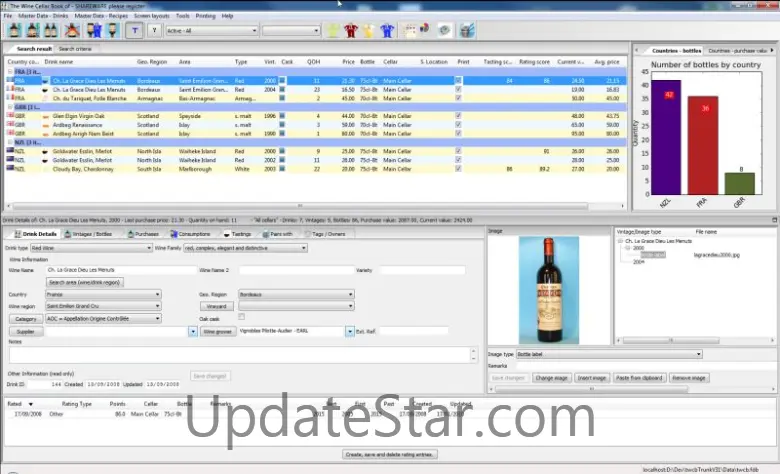Click the pie chart toolbar icon
Image resolution: width=780 pixels, height=474 pixels.
point(424,28)
